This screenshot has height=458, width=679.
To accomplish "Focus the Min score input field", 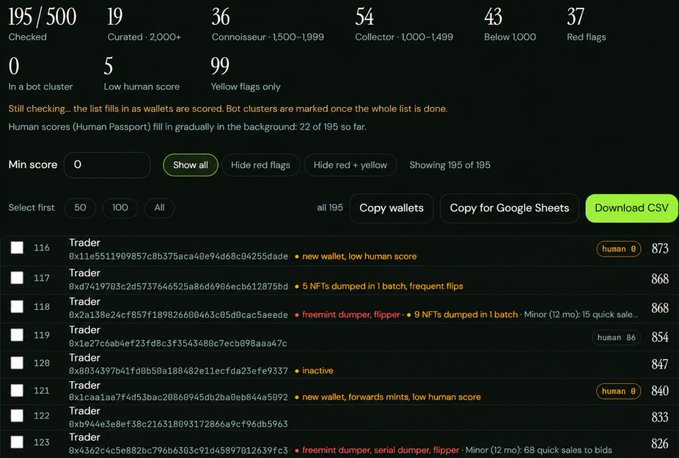I will 107,165.
